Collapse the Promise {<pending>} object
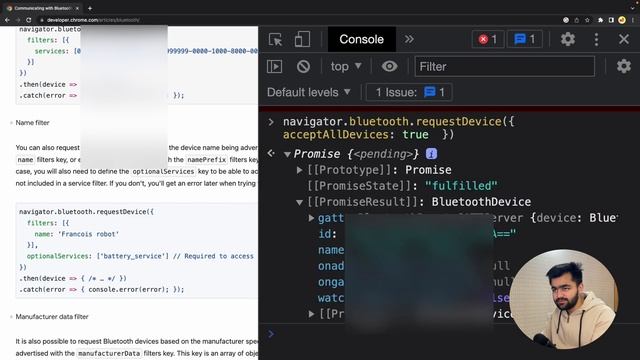The image size is (640, 360). (287, 154)
